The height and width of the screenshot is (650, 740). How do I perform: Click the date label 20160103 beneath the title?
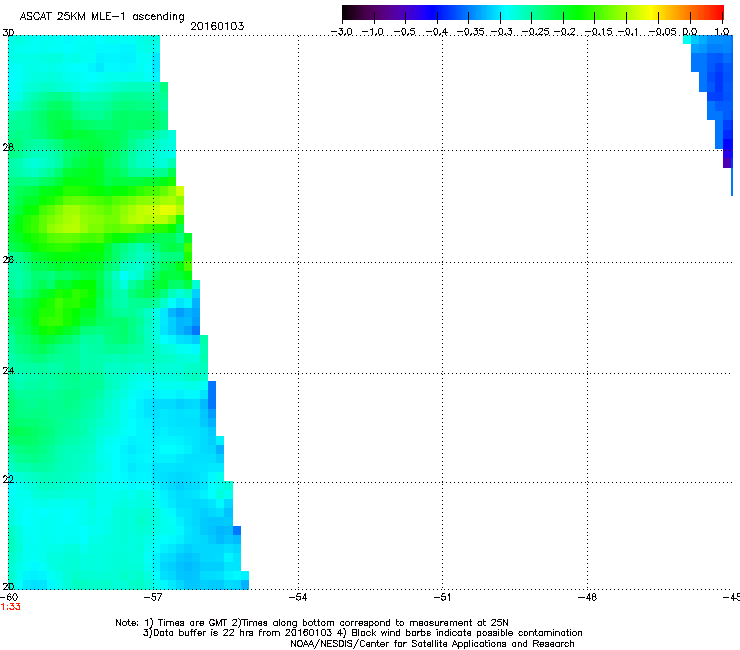[x=217, y=26]
